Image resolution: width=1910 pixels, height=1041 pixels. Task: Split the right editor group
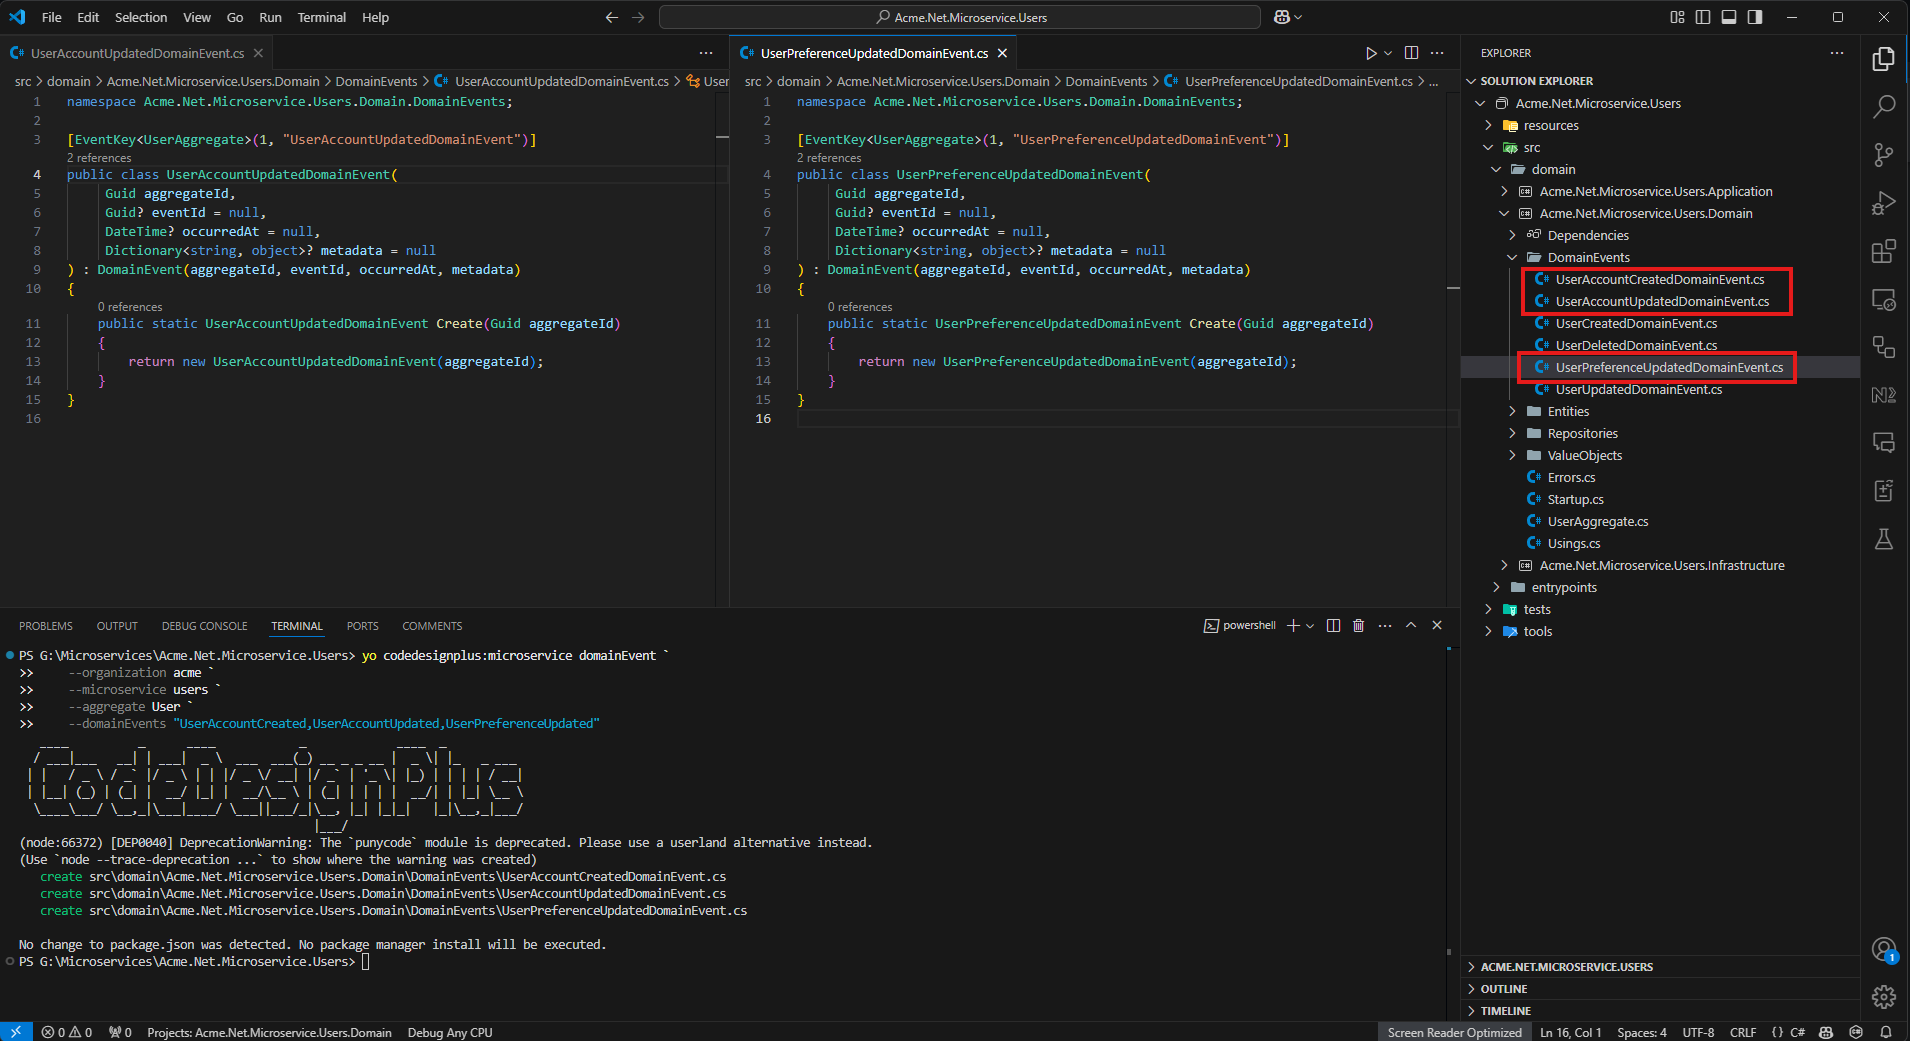[1411, 53]
